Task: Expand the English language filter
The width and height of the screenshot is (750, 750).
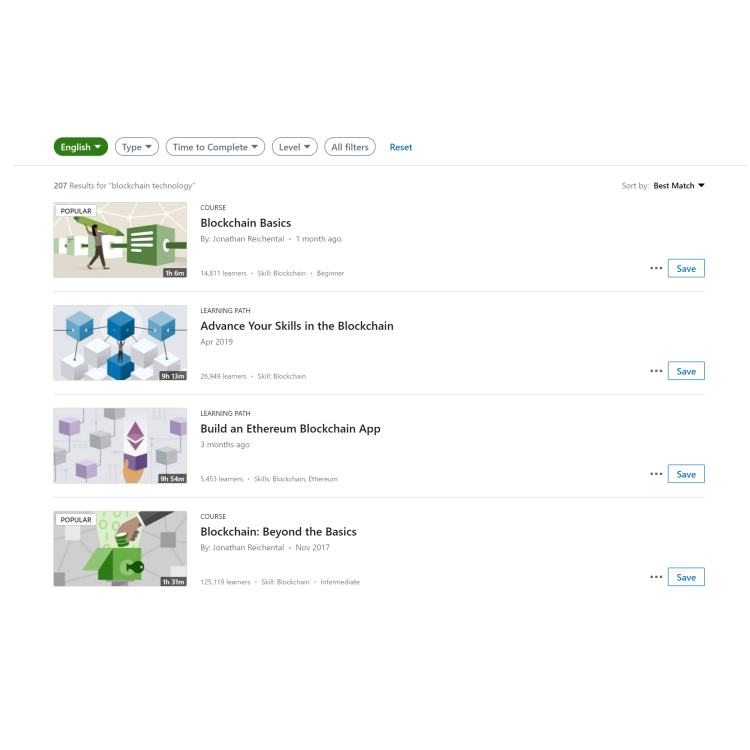Action: tap(81, 147)
